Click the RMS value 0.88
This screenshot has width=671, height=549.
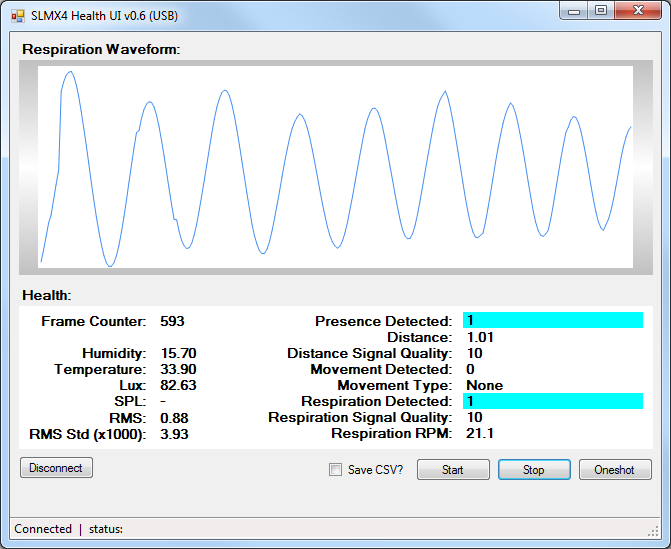(x=175, y=418)
